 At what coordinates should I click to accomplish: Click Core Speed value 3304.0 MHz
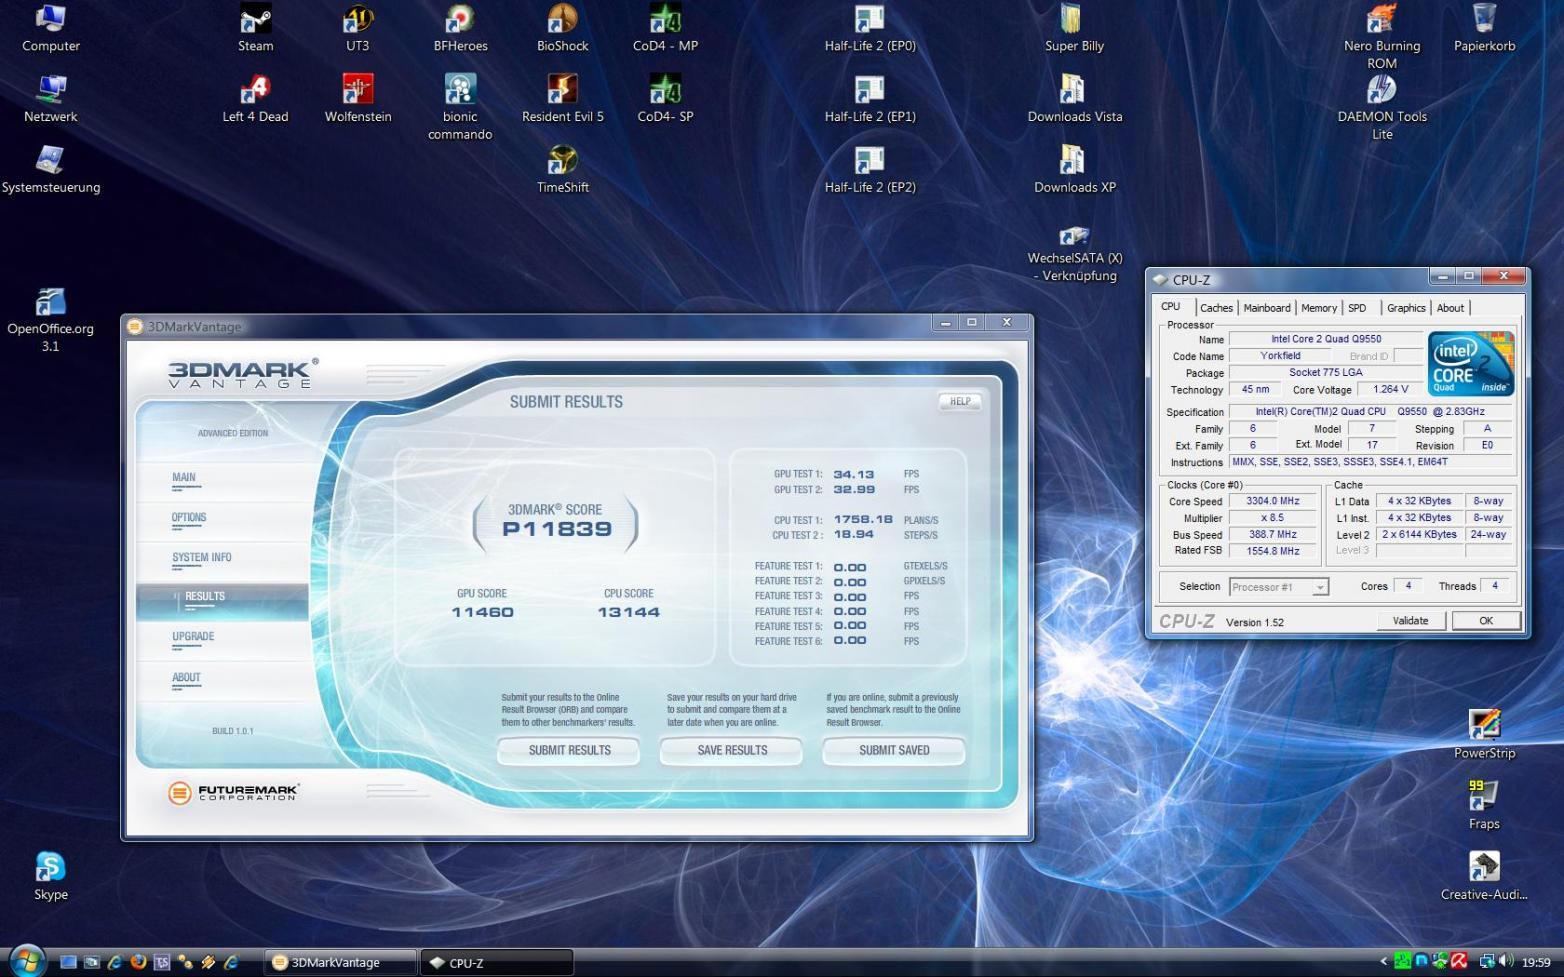tap(1273, 501)
